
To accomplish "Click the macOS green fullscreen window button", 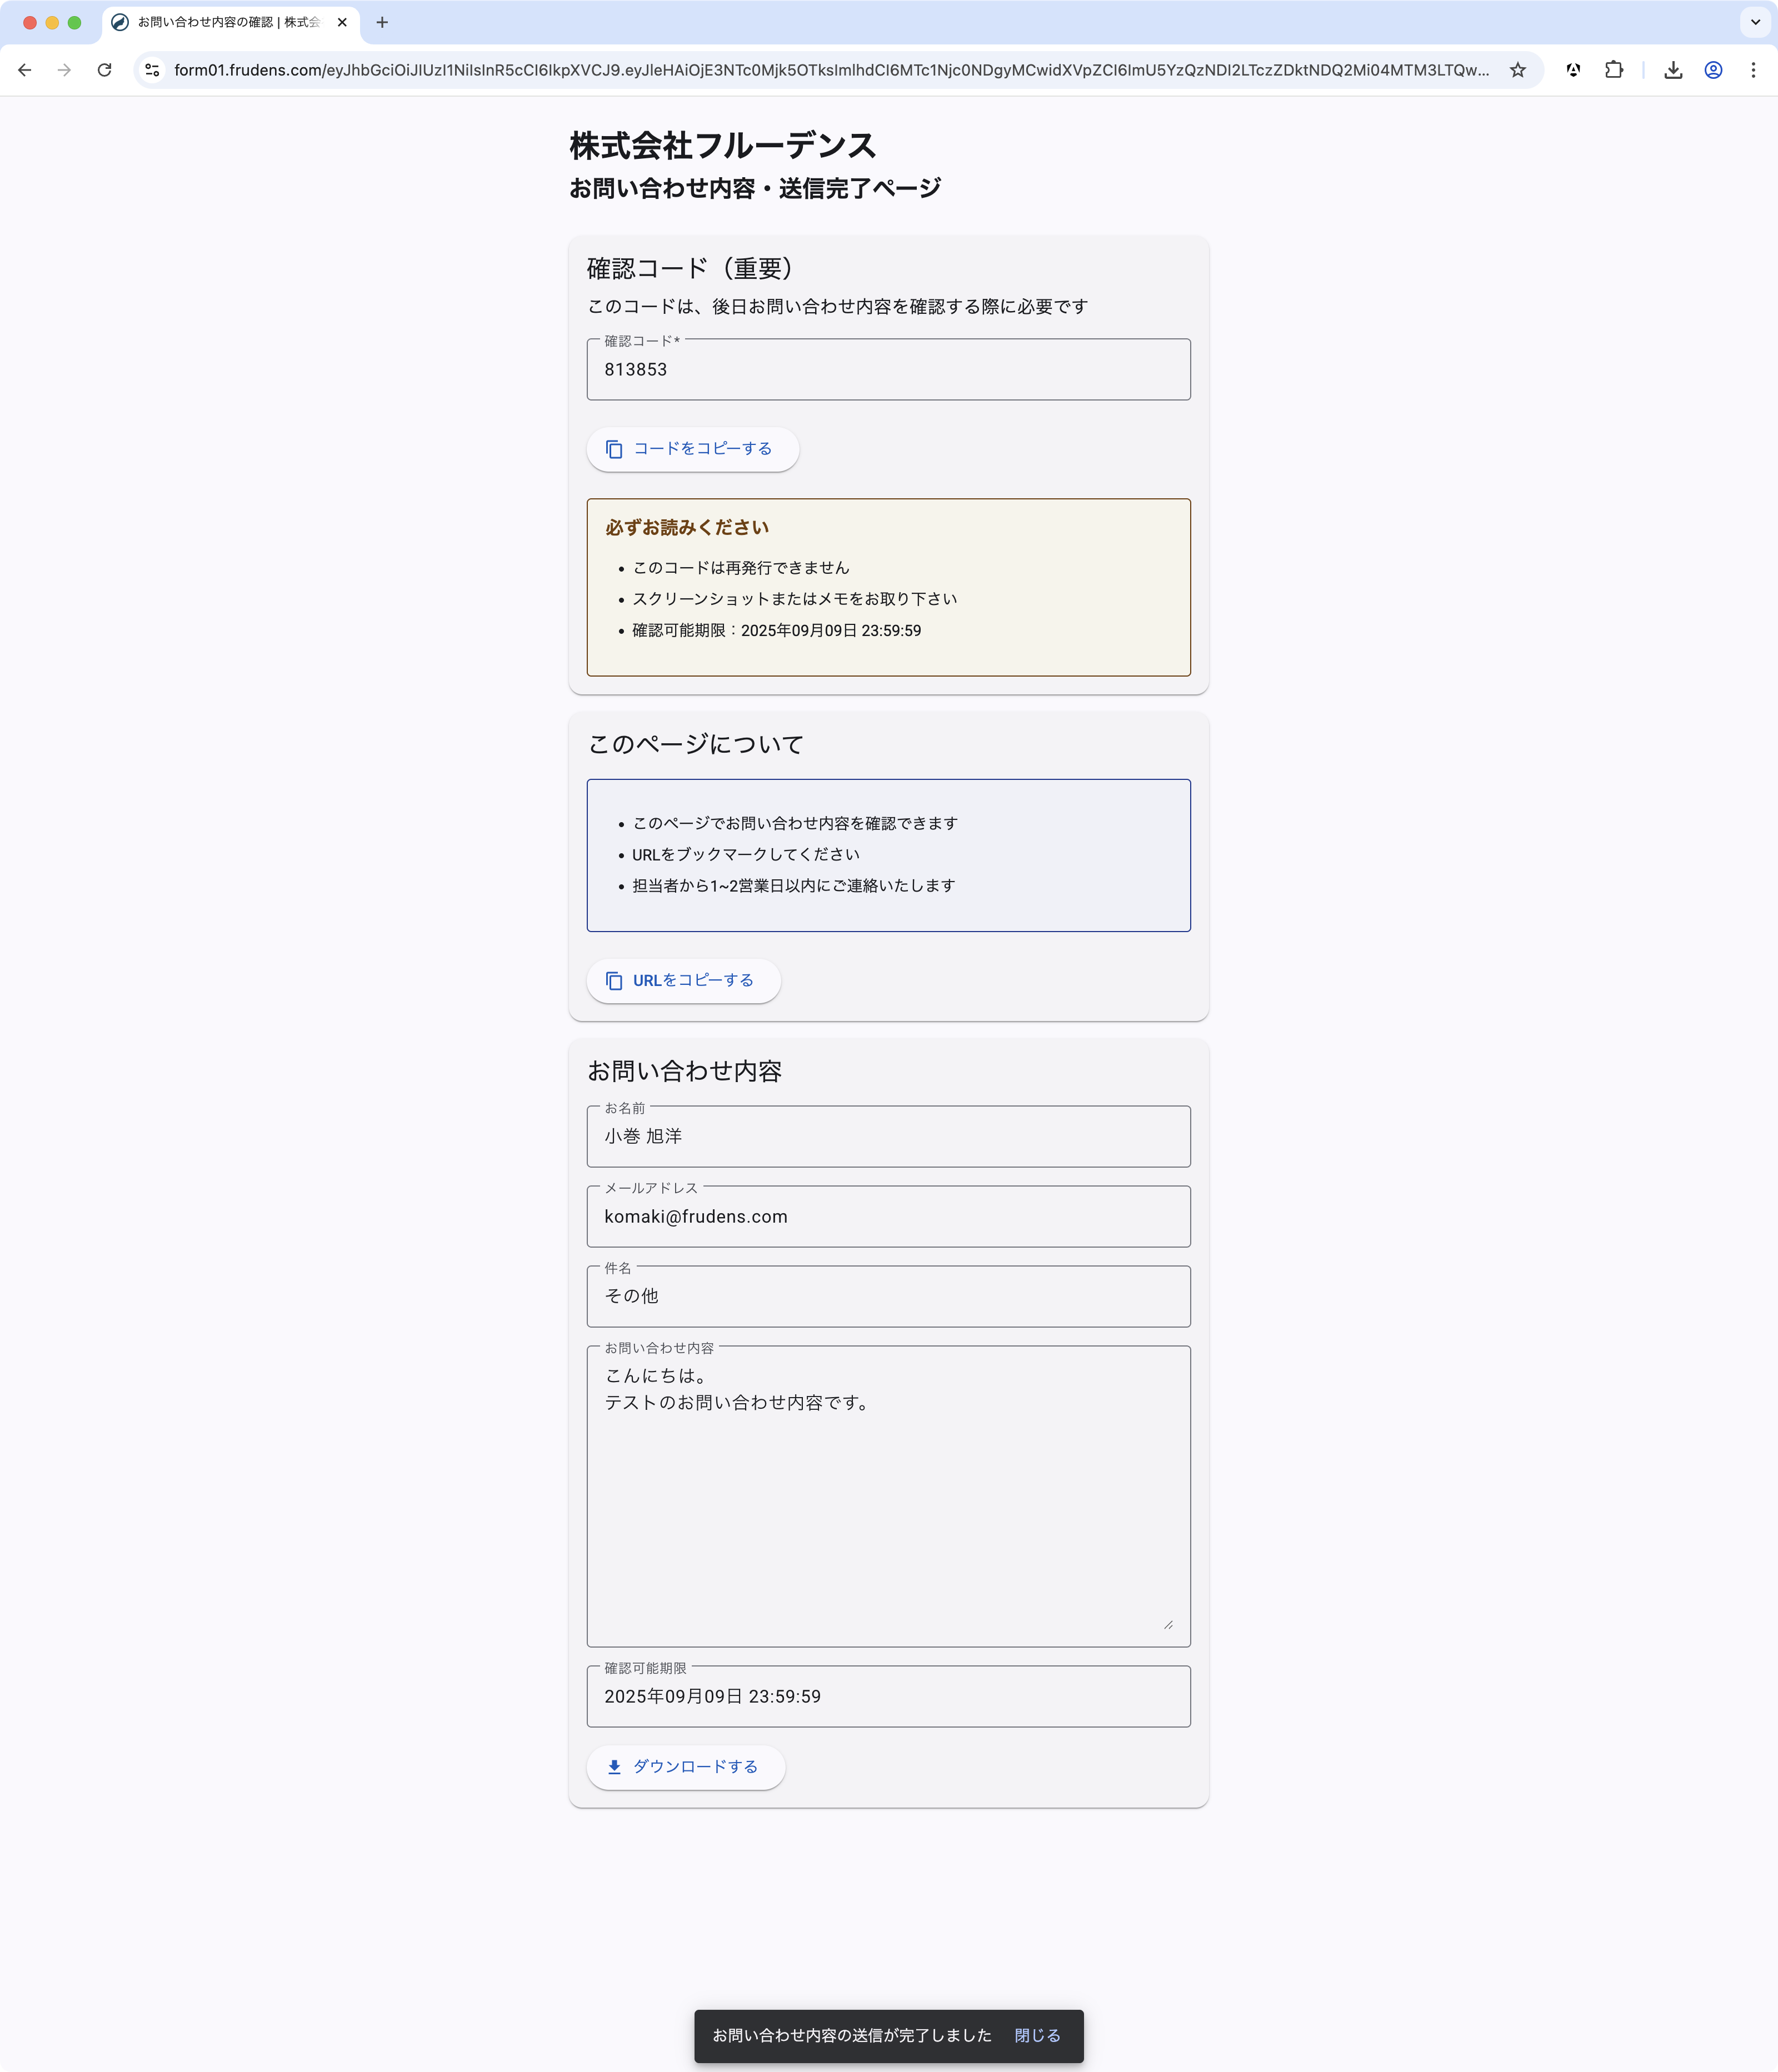I will coord(74,22).
